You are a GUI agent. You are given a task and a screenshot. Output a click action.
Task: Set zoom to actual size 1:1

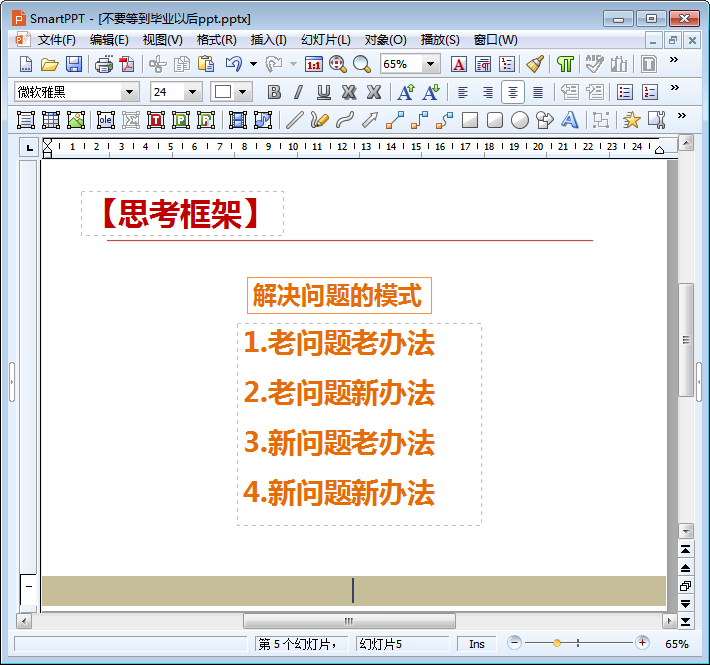[x=314, y=64]
